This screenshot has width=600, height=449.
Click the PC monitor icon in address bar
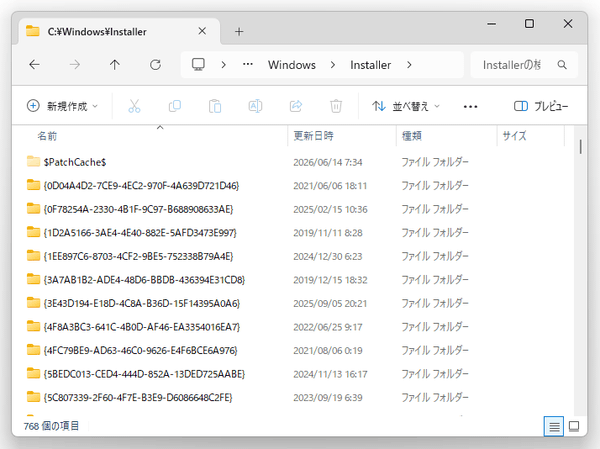click(x=198, y=64)
